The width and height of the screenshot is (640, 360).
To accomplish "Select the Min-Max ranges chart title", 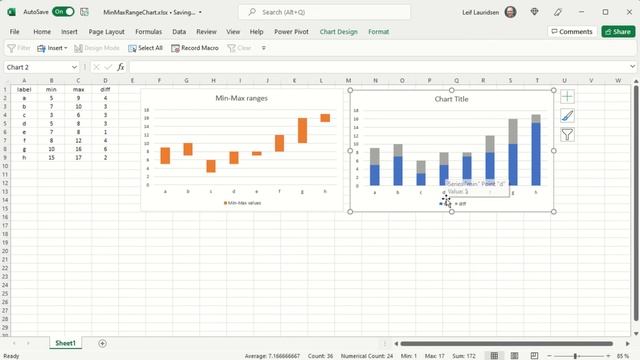I will pos(241,98).
